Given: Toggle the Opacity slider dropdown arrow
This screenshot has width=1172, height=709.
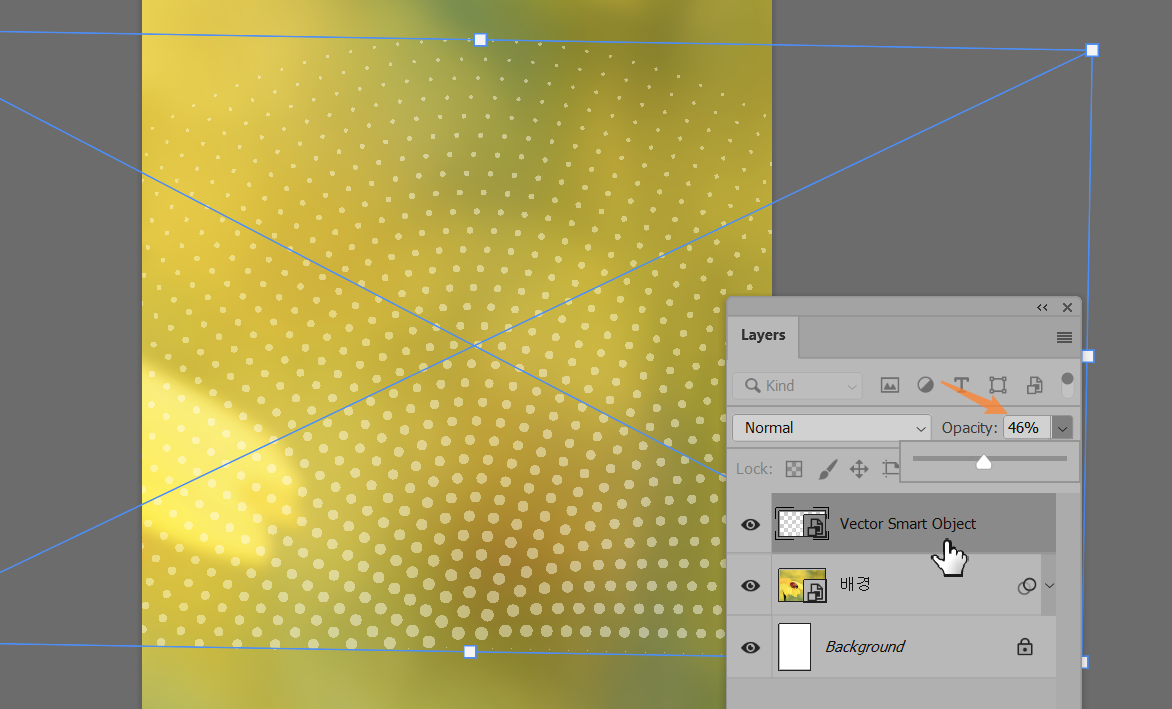Looking at the screenshot, I should click(x=1062, y=428).
